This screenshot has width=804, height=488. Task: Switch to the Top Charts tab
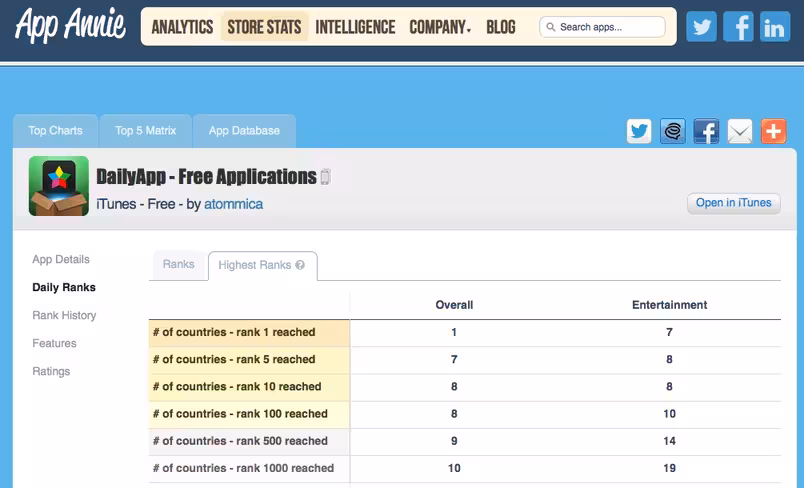(55, 131)
